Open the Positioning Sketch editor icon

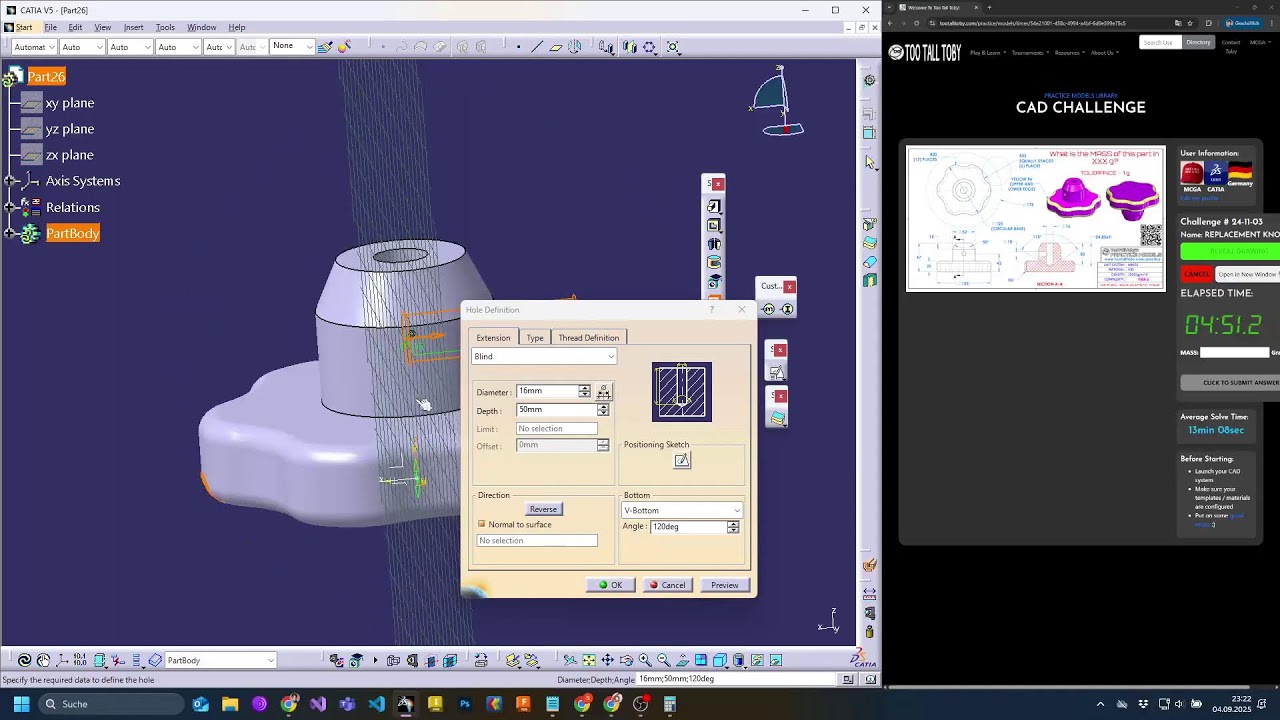682,460
